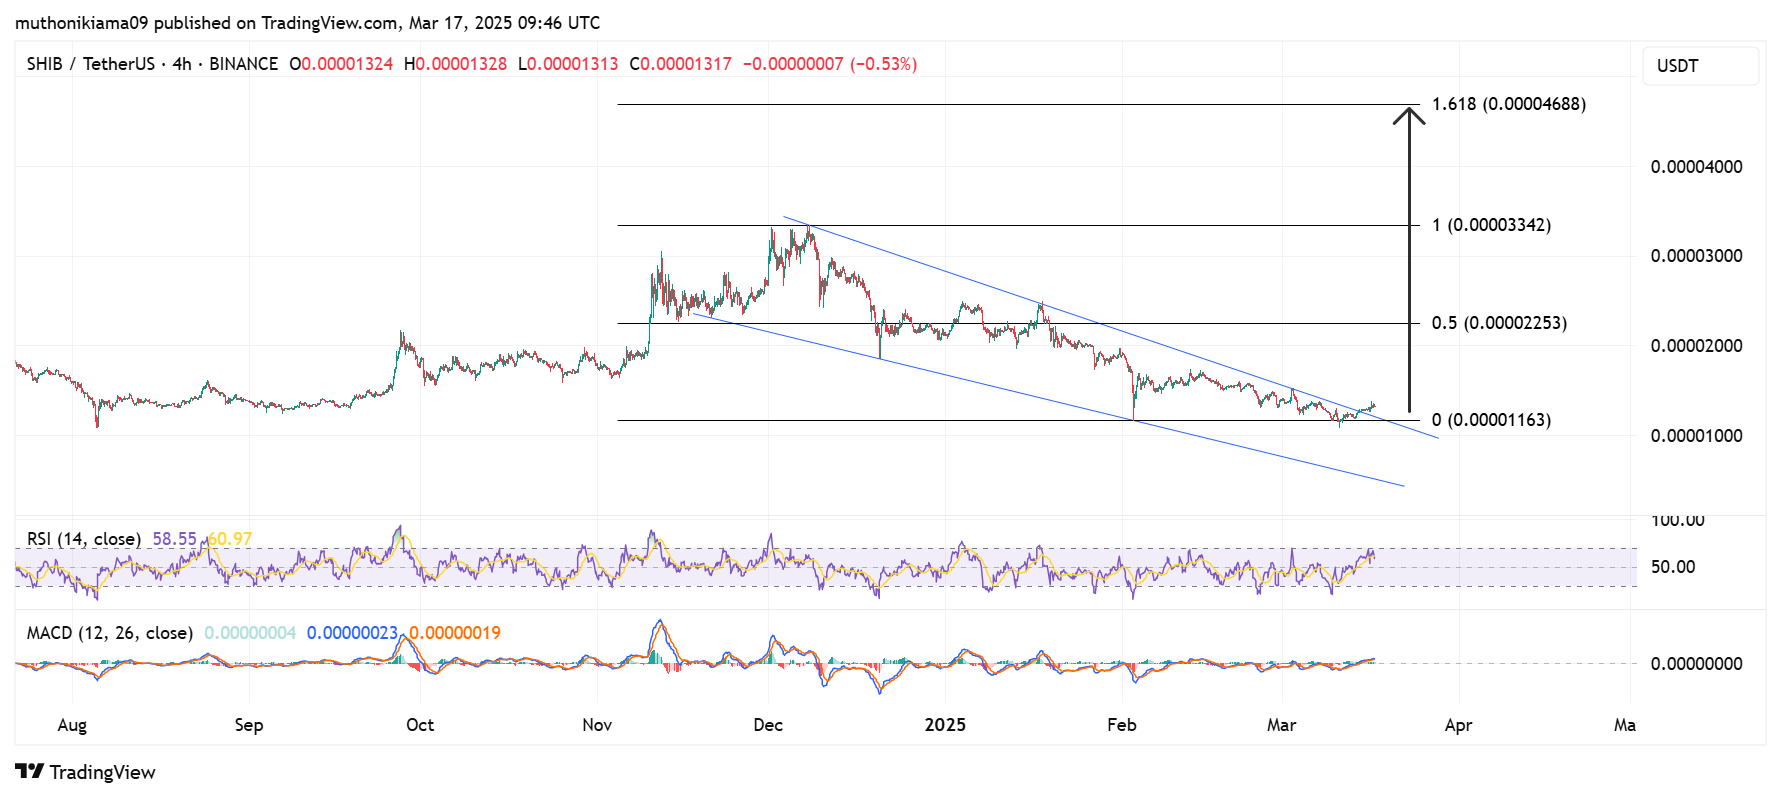Click the RSI (14, close) indicator legend

click(x=84, y=539)
